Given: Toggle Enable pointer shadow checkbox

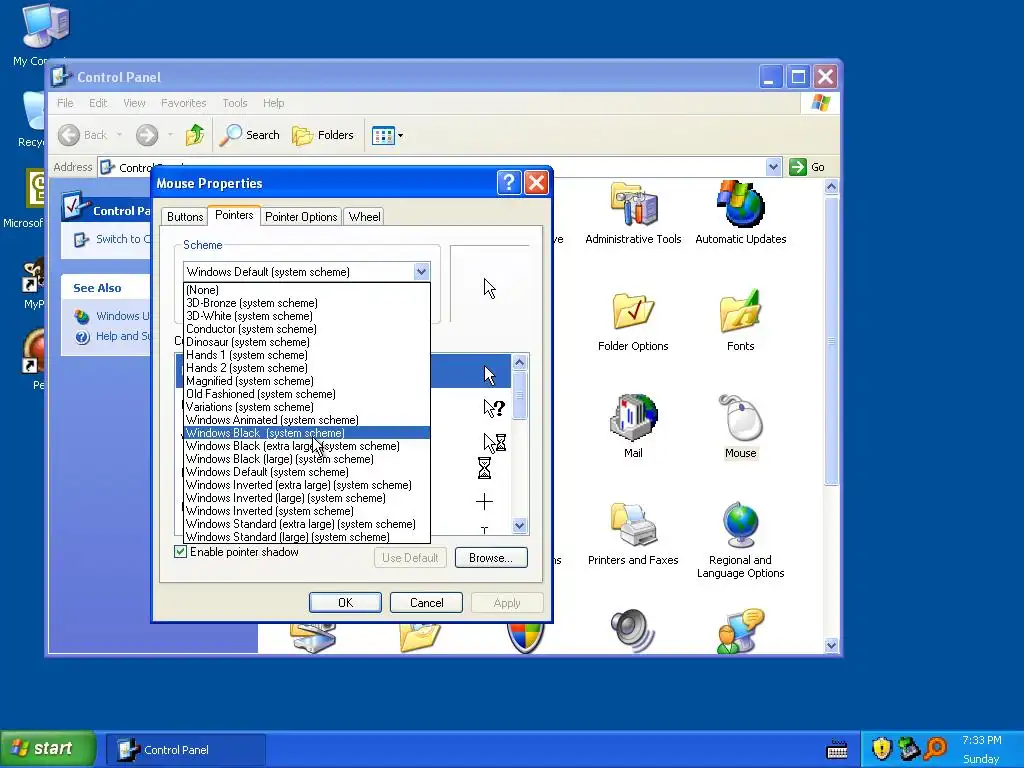Looking at the screenshot, I should pyautogui.click(x=181, y=552).
